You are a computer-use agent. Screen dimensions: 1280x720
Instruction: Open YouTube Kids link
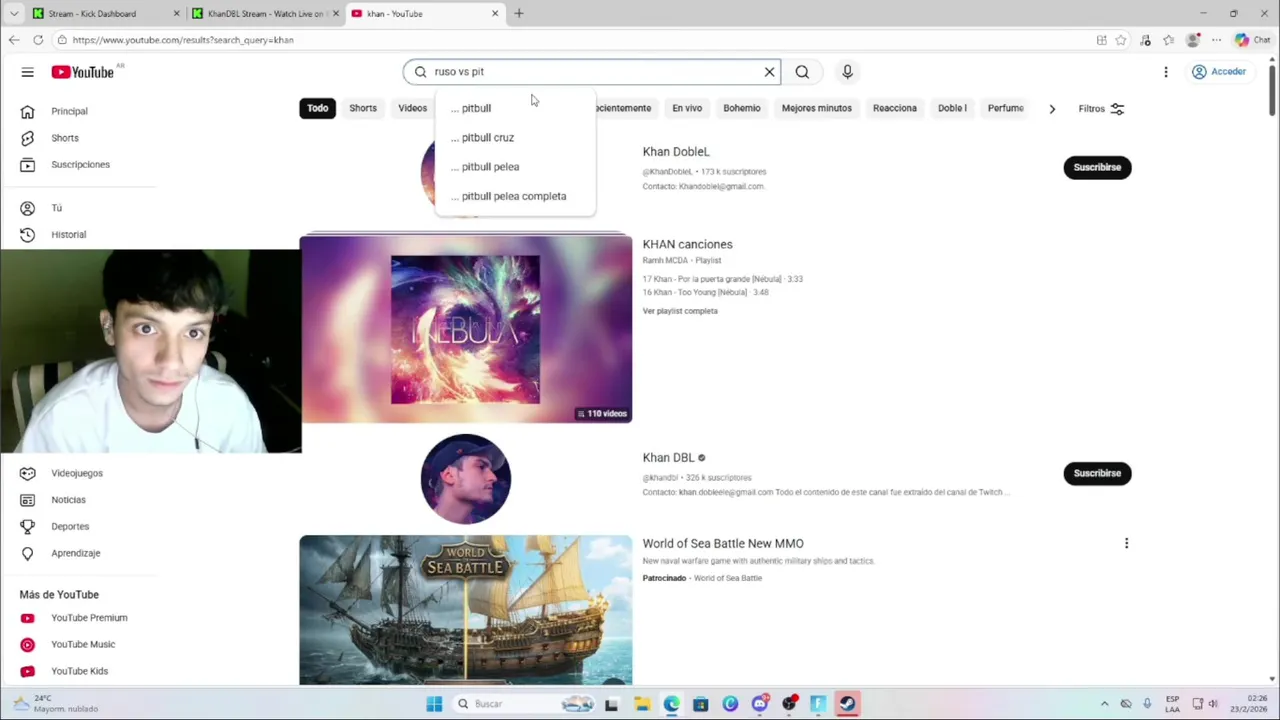pos(78,671)
